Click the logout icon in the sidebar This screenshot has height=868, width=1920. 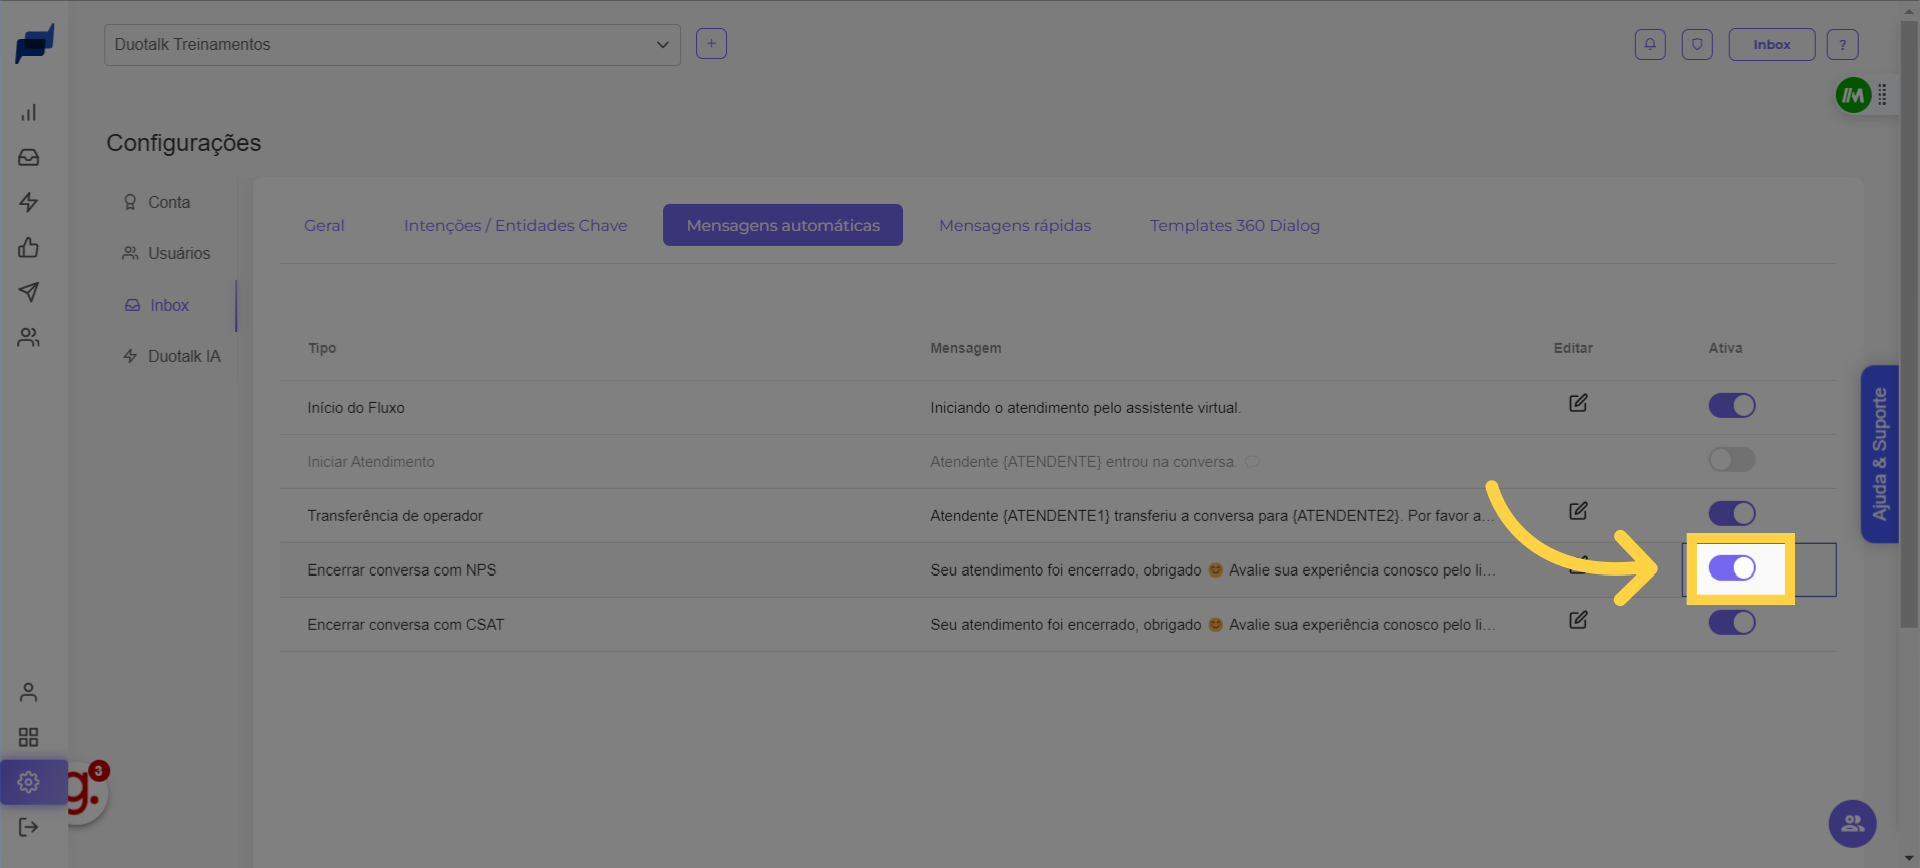[x=28, y=827]
